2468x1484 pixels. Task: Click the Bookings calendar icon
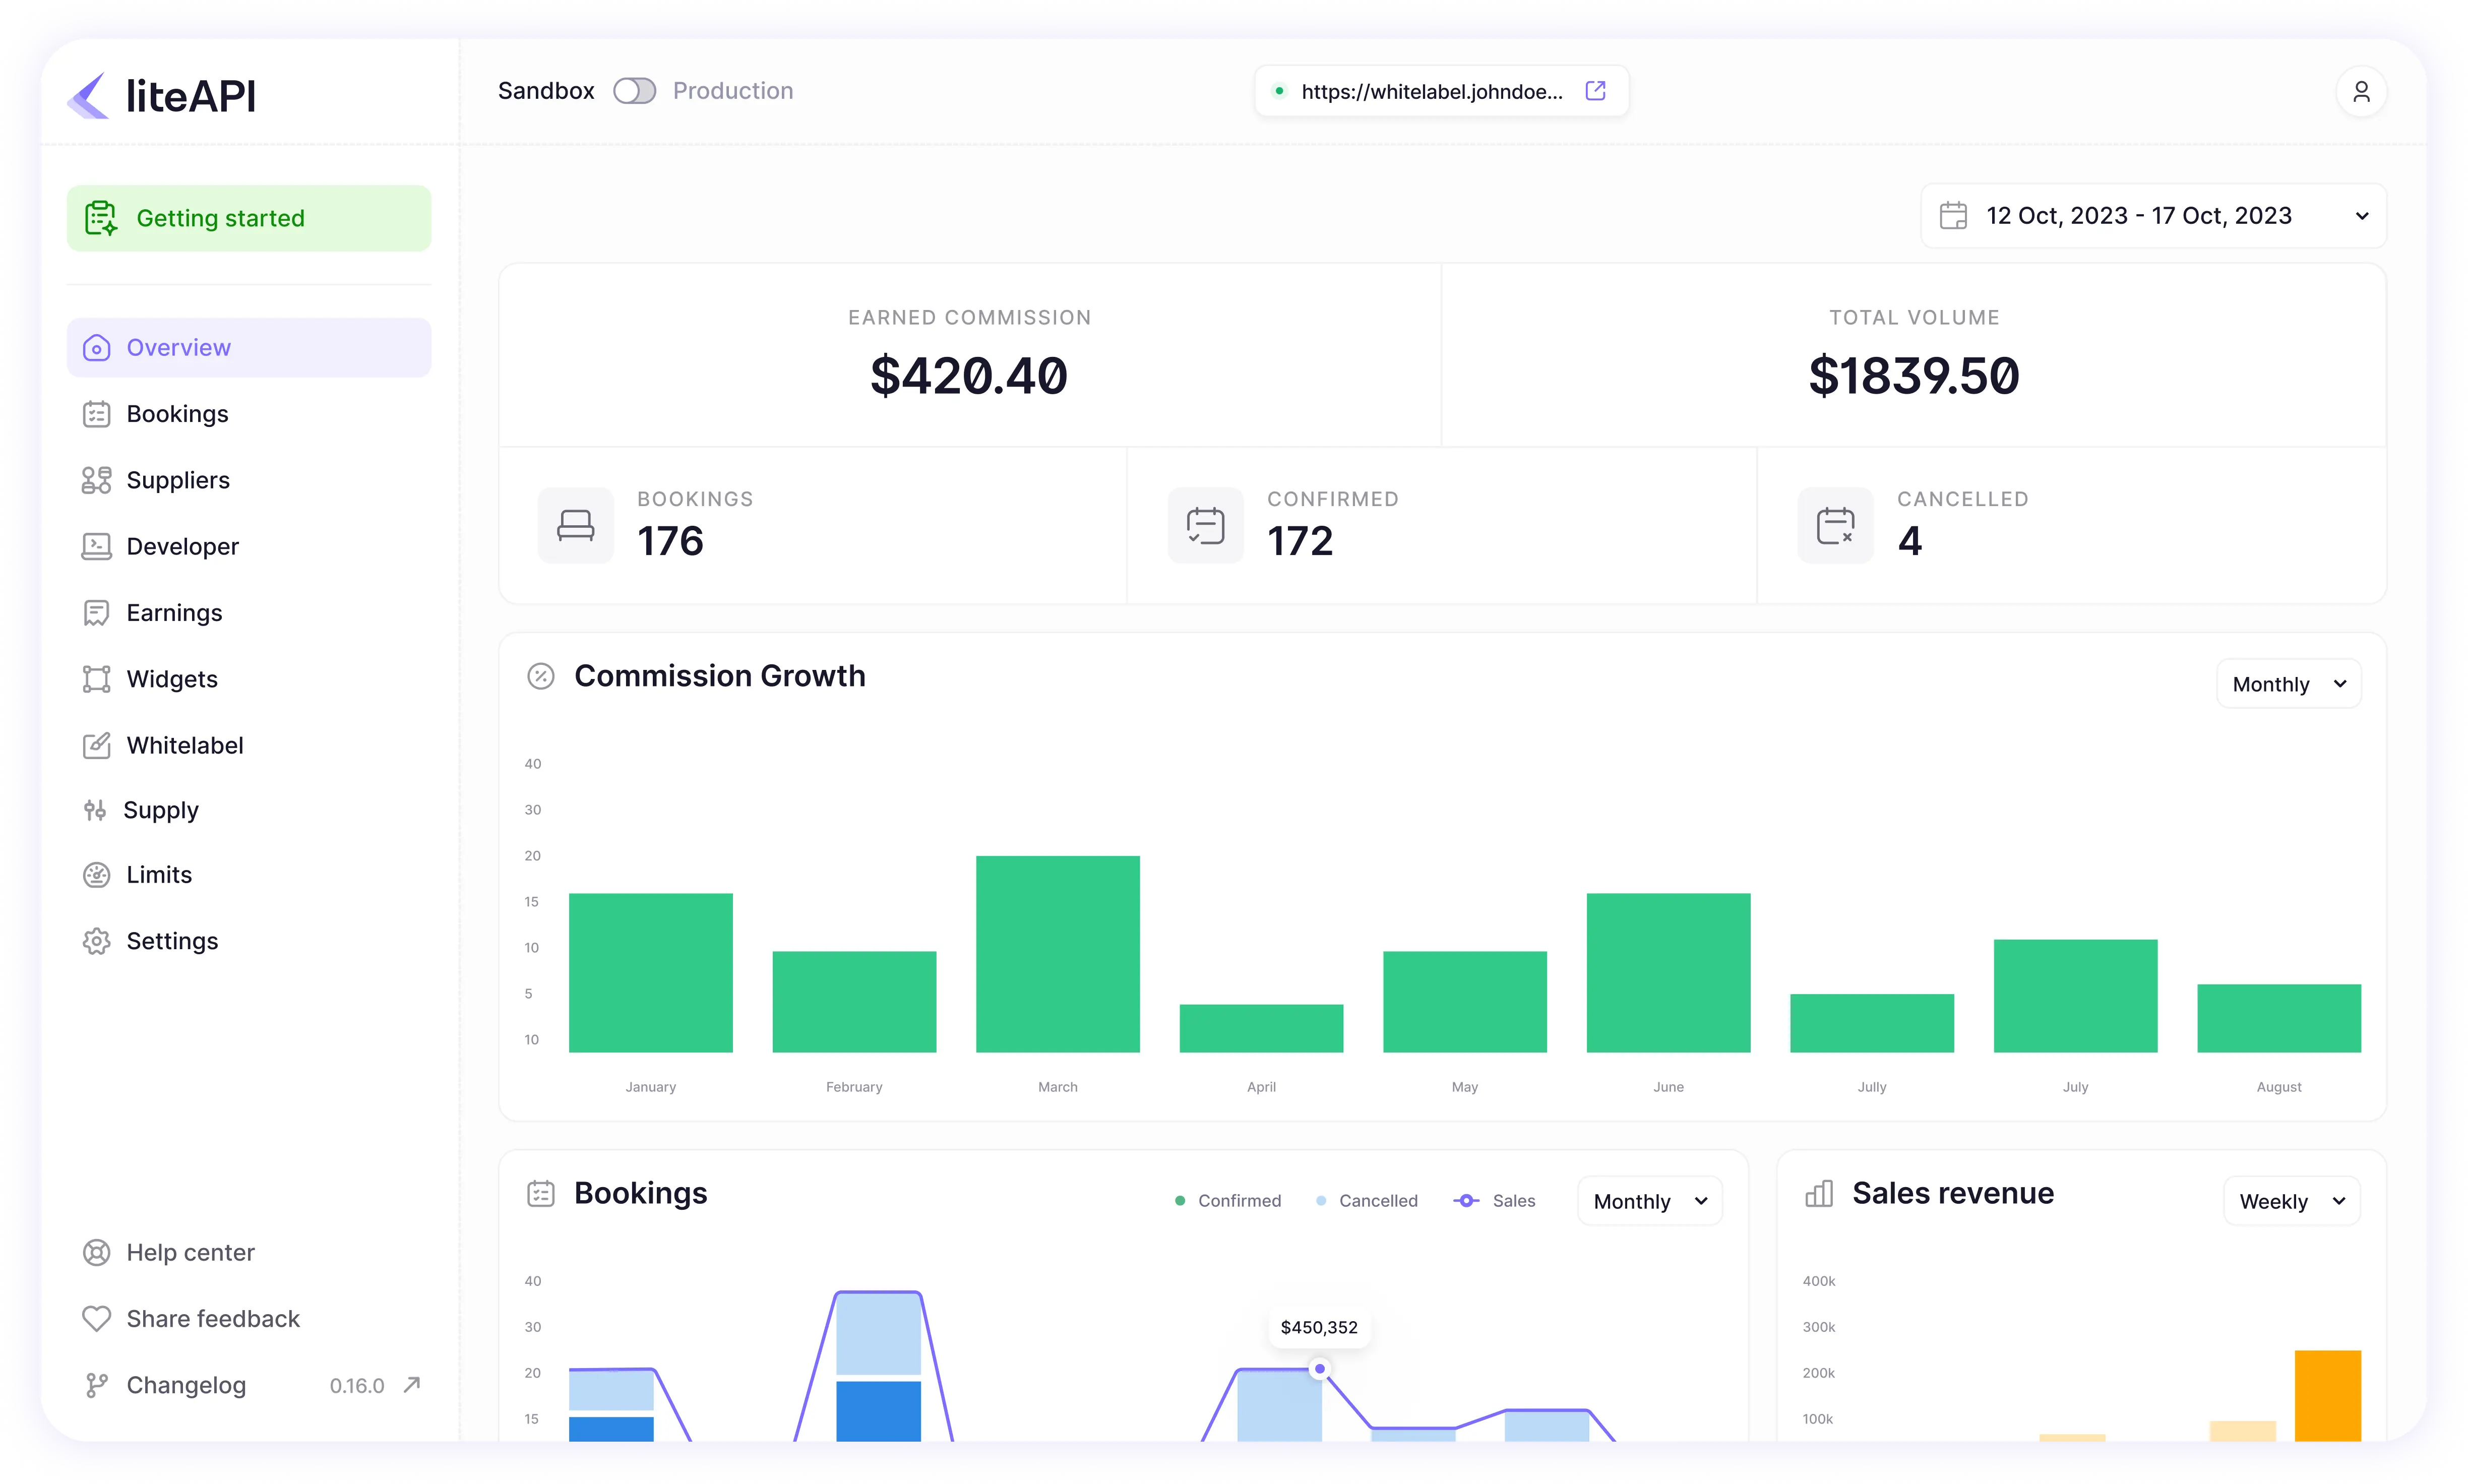click(97, 413)
